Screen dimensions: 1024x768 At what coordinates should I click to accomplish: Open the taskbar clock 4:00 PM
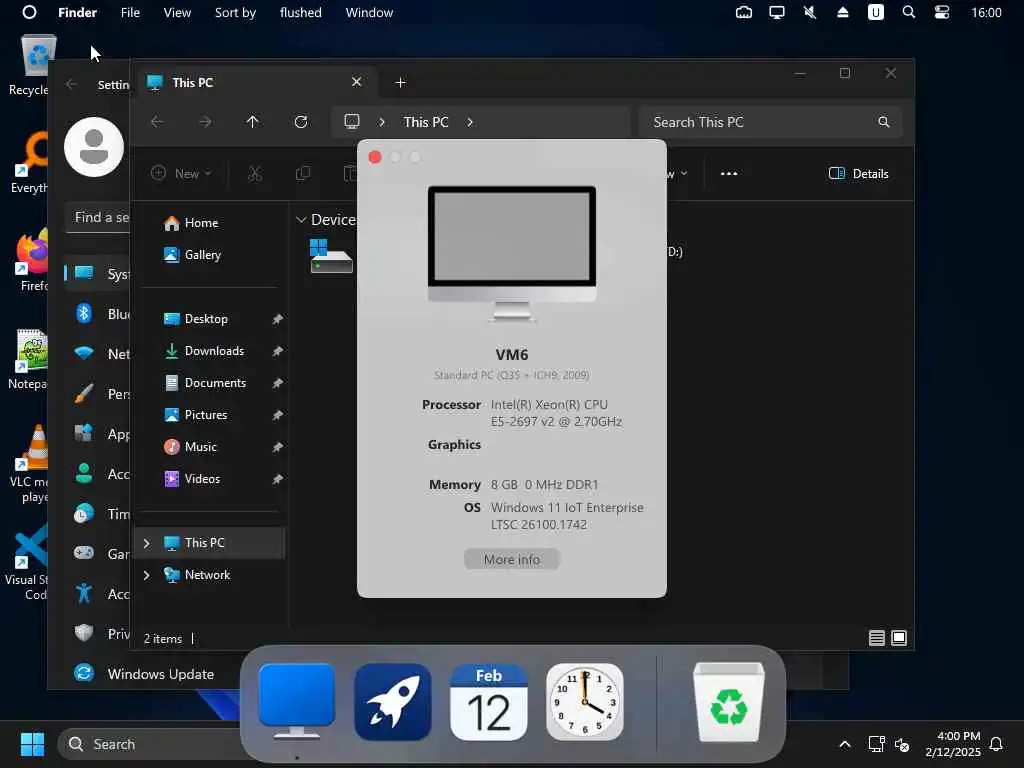point(953,744)
